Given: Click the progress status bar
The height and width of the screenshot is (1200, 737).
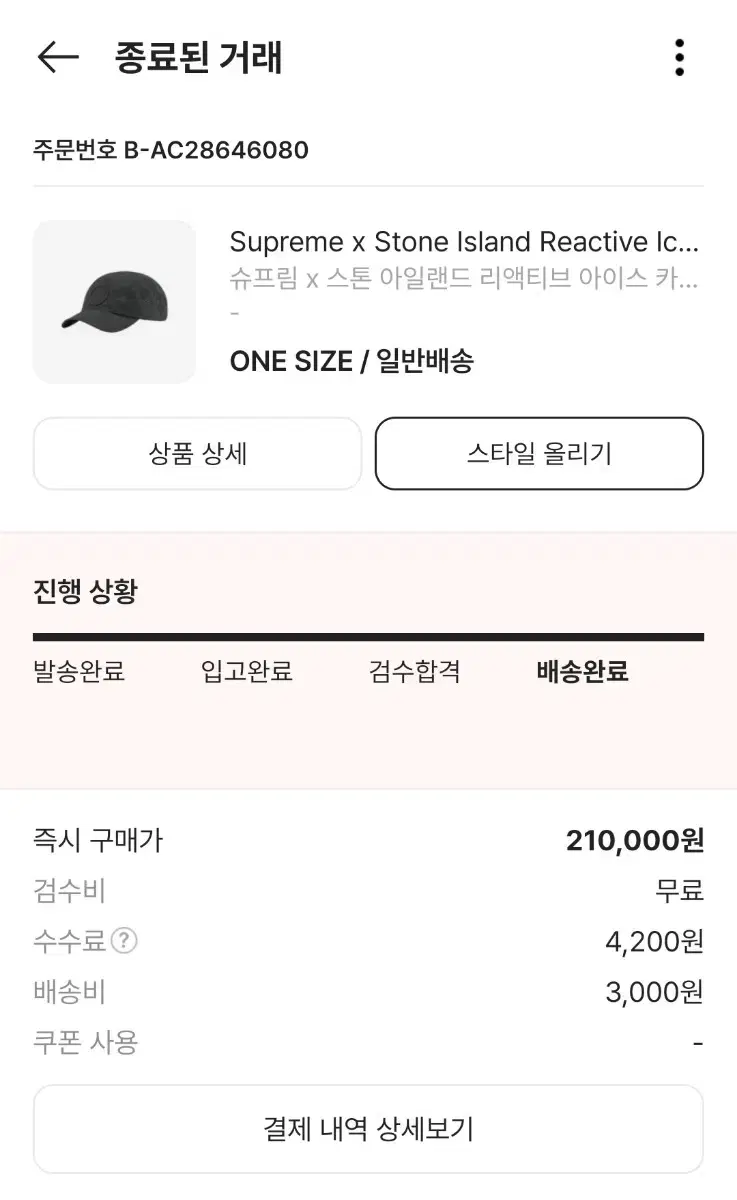Looking at the screenshot, I should (x=368, y=637).
